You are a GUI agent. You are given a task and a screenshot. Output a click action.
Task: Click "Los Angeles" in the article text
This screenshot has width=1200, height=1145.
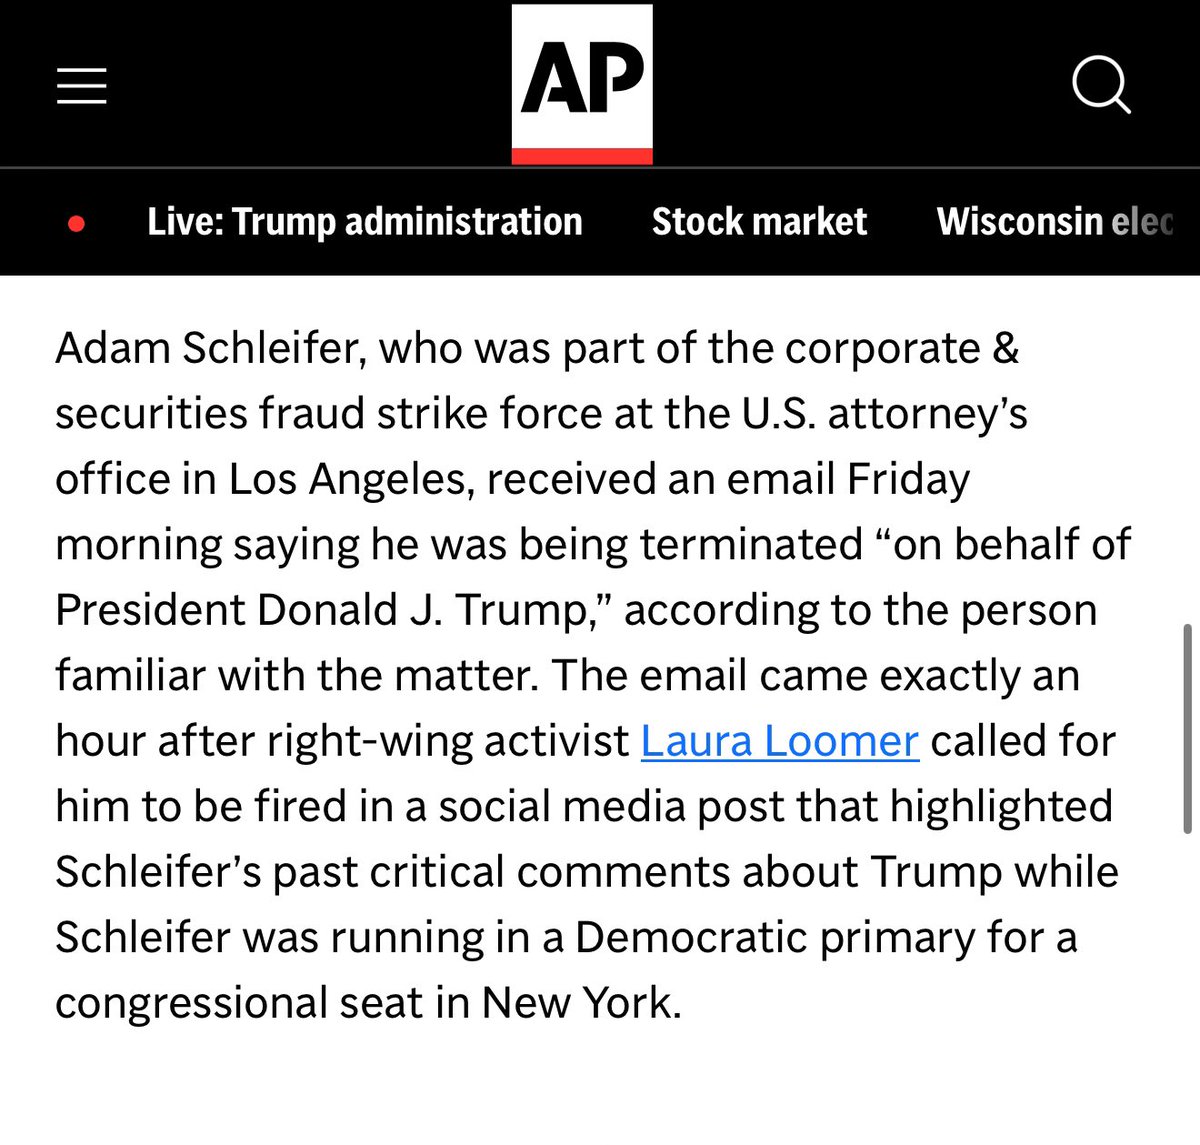point(348,479)
